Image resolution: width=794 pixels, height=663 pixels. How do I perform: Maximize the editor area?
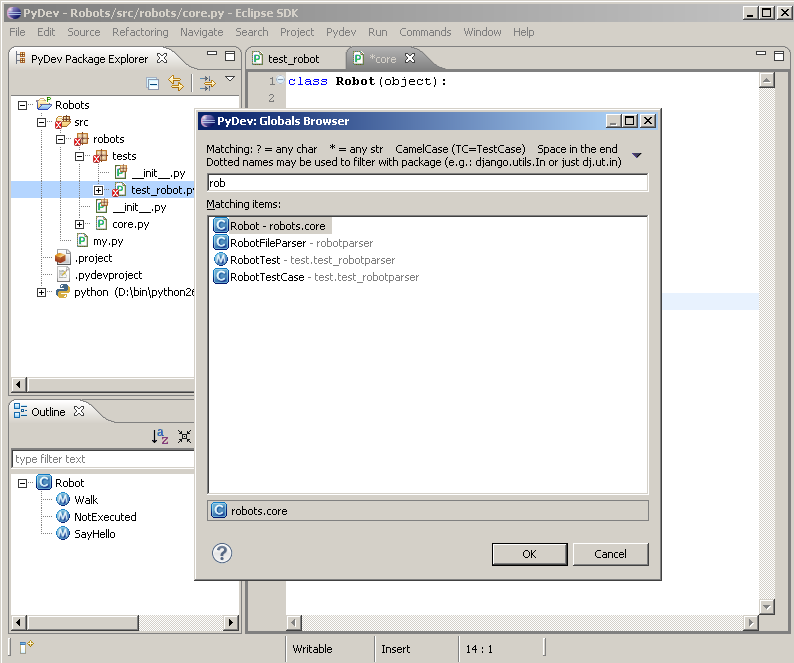[x=779, y=56]
